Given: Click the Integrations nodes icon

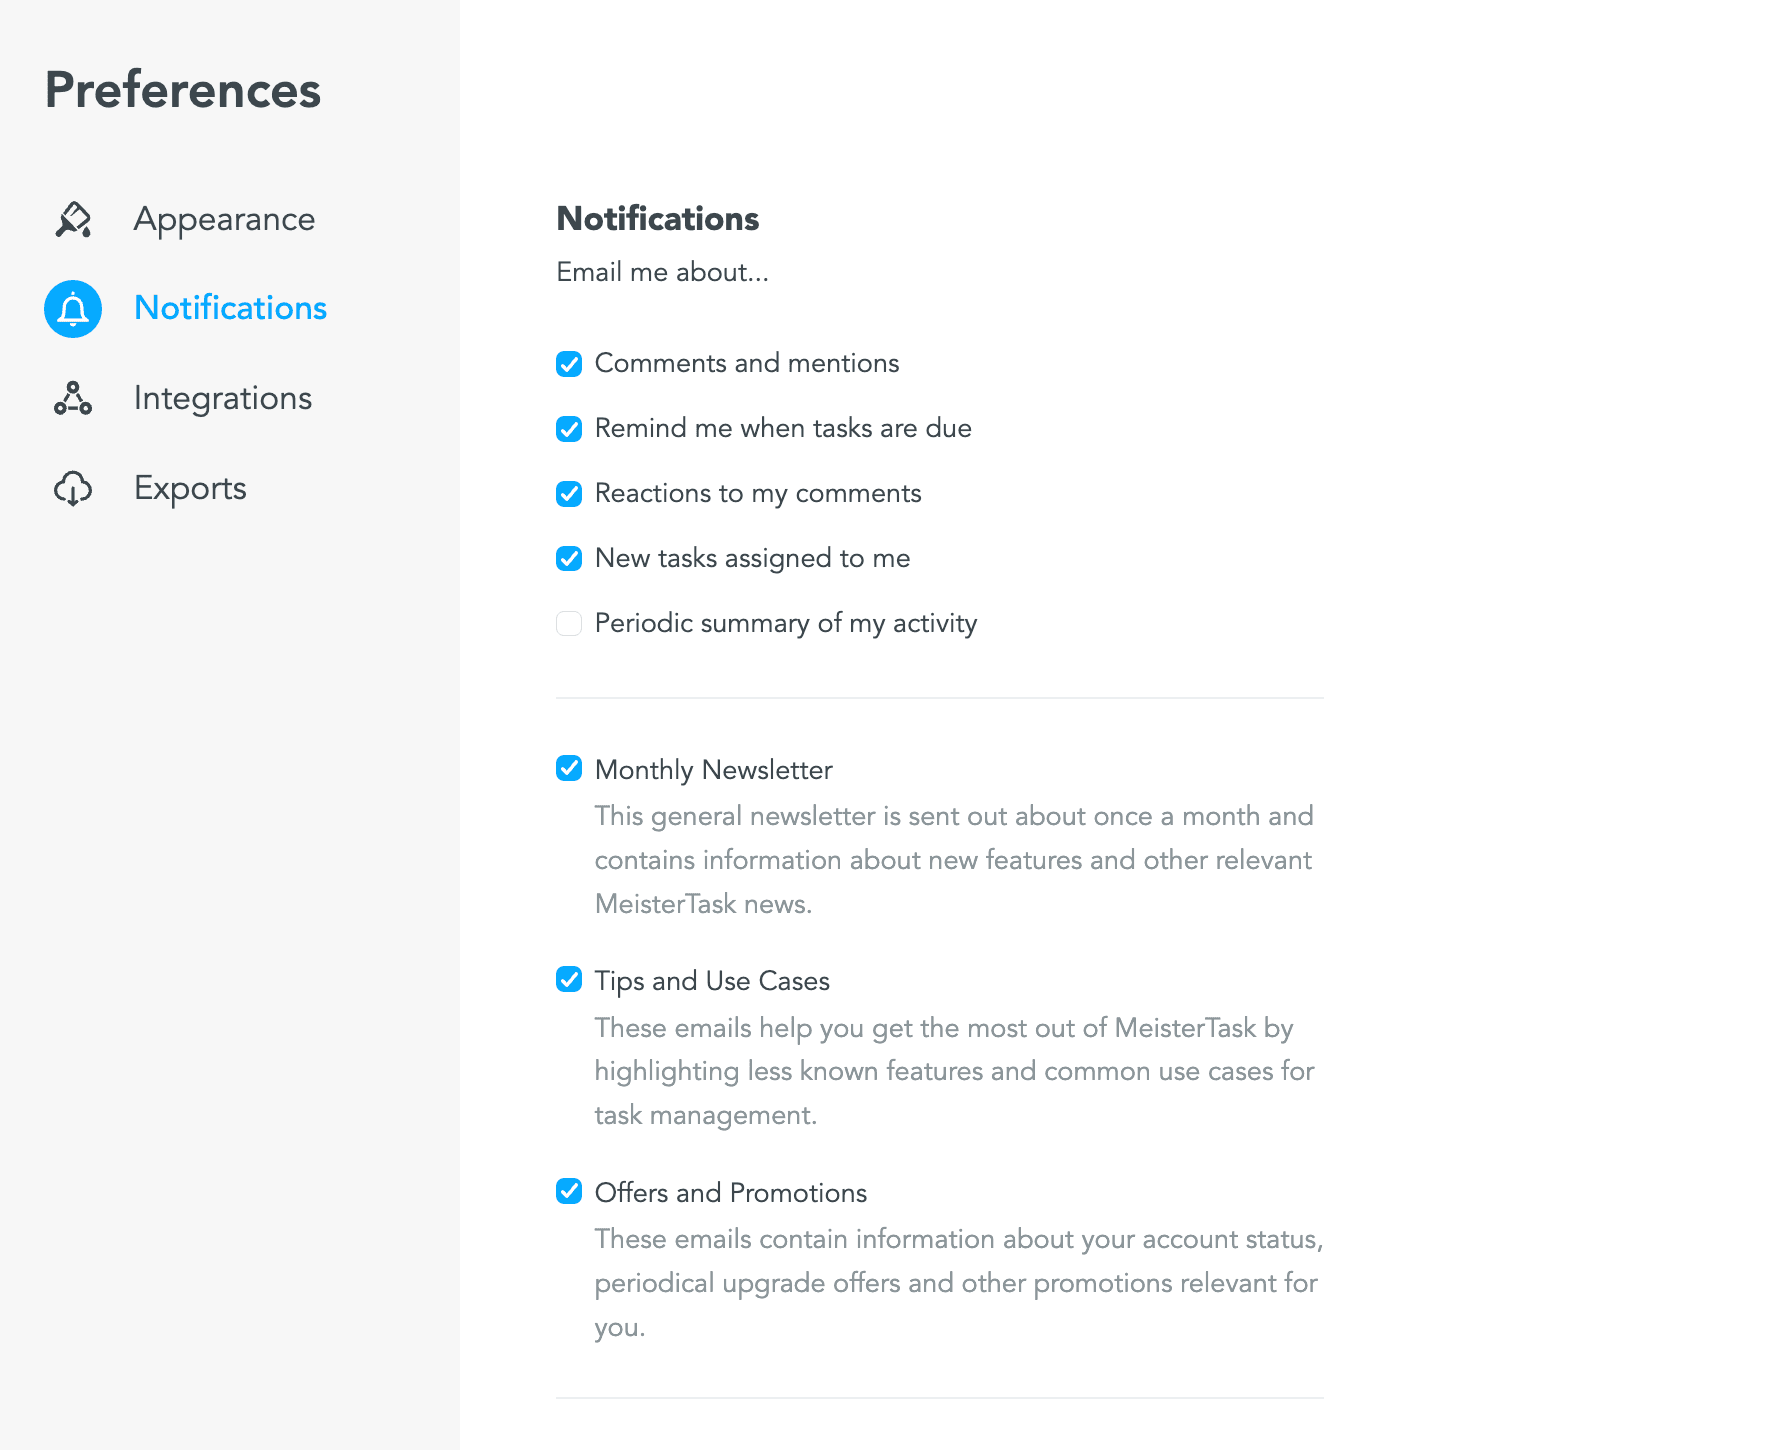Looking at the screenshot, I should (73, 398).
